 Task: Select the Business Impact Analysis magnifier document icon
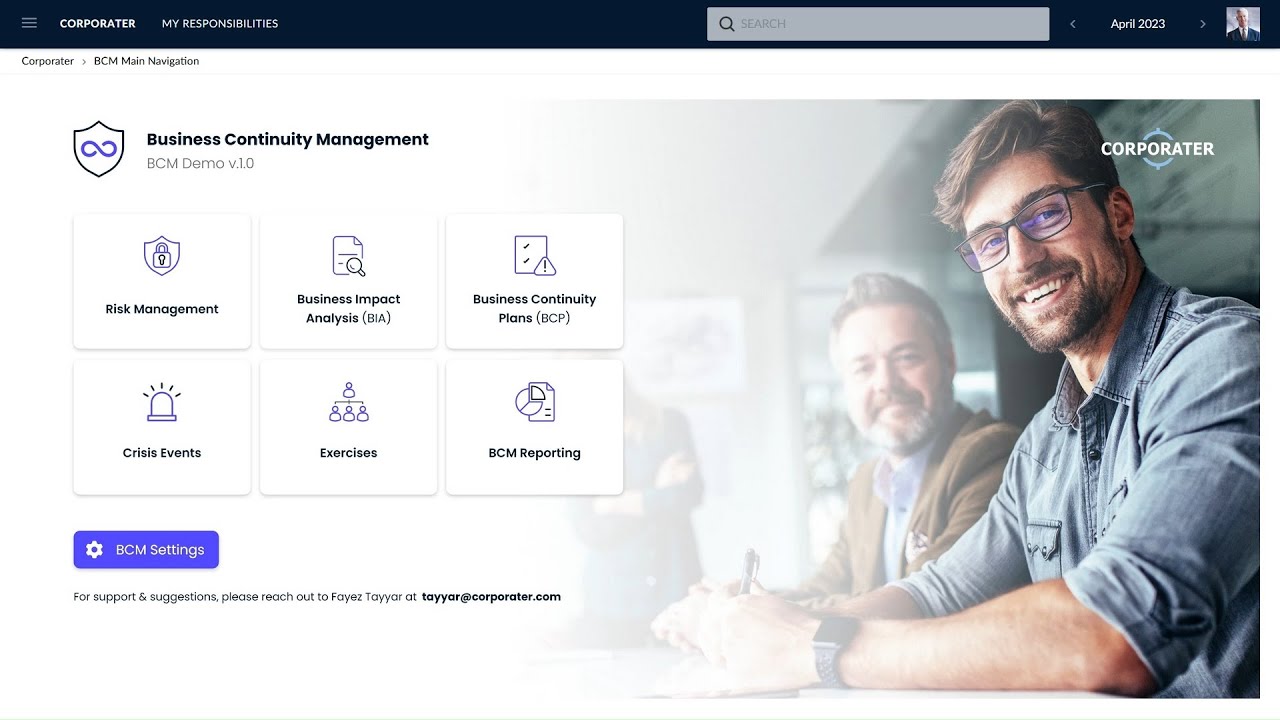click(348, 255)
